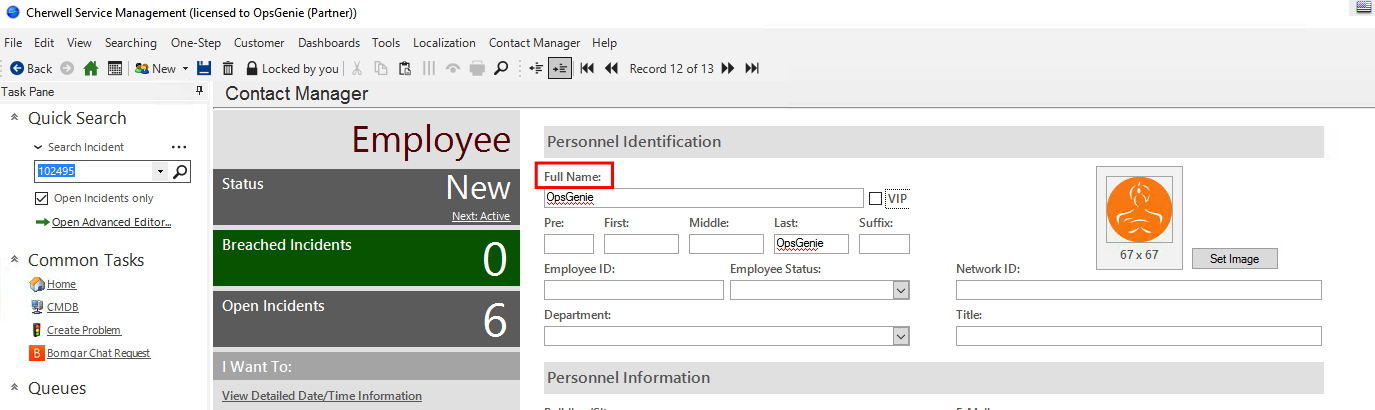Jump to last record icon
Viewport: 1375px width, 410px height.
tap(752, 68)
